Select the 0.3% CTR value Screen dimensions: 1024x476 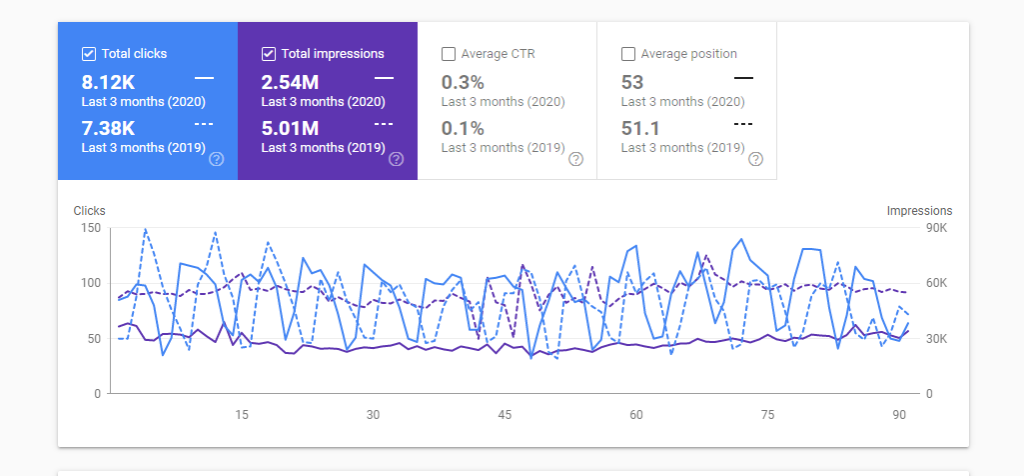coord(463,83)
